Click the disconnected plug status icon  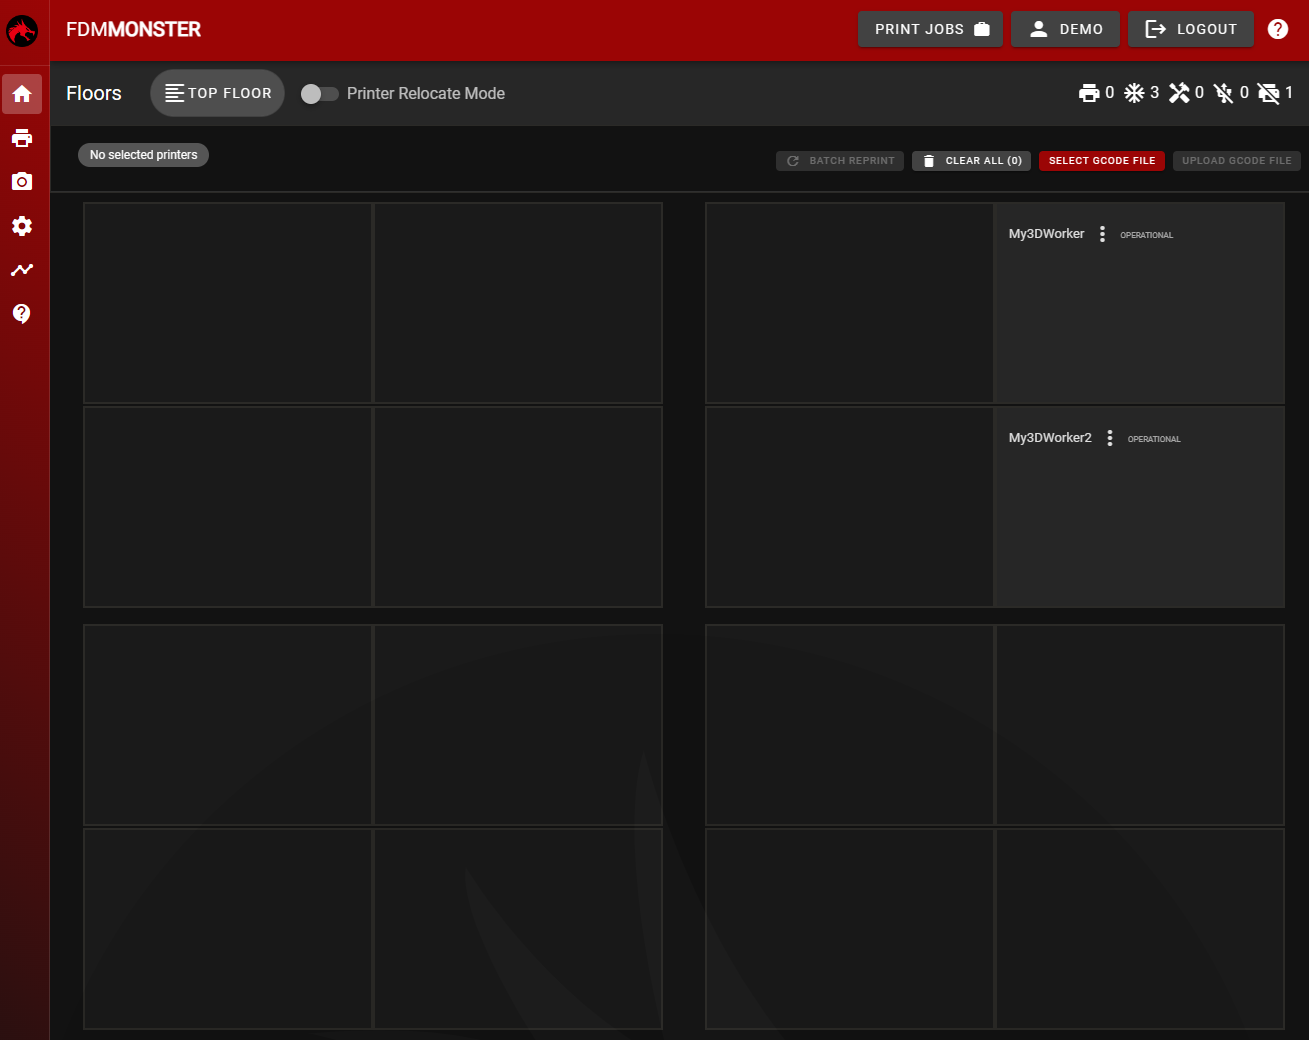[x=1223, y=93]
